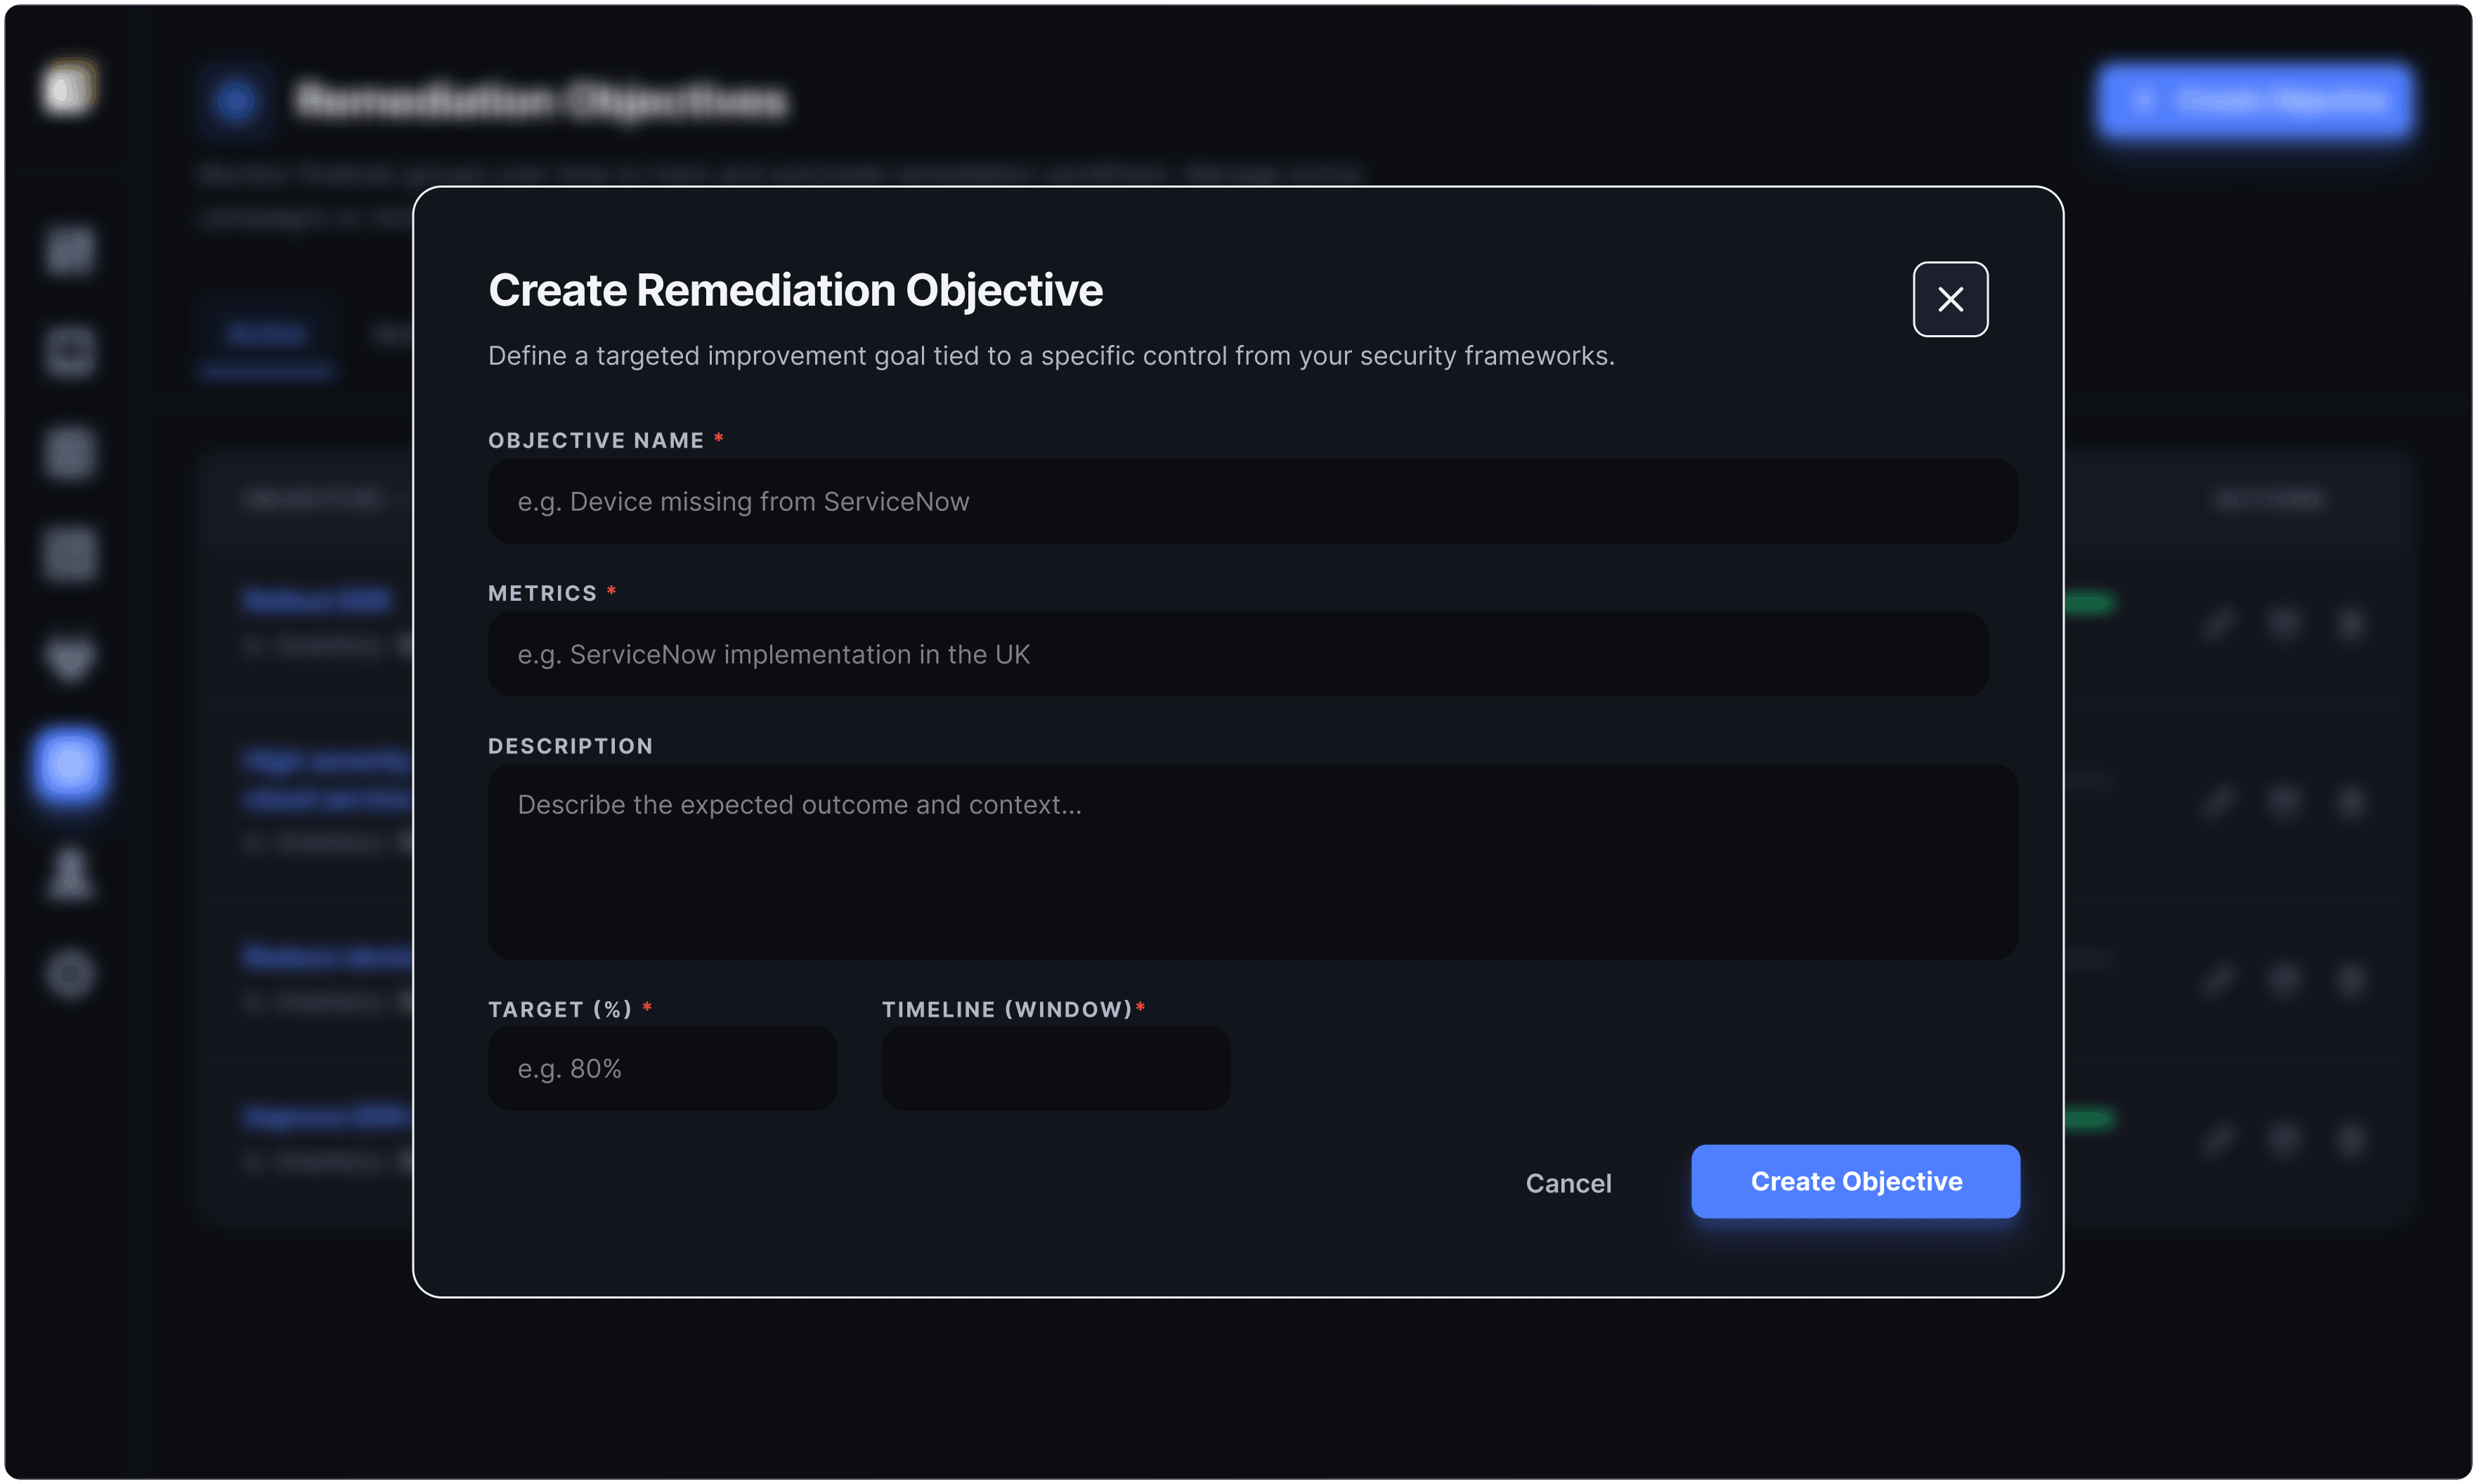The image size is (2477, 1484).
Task: Click the blurred Create Objective button in the page header
Action: [x=2255, y=100]
